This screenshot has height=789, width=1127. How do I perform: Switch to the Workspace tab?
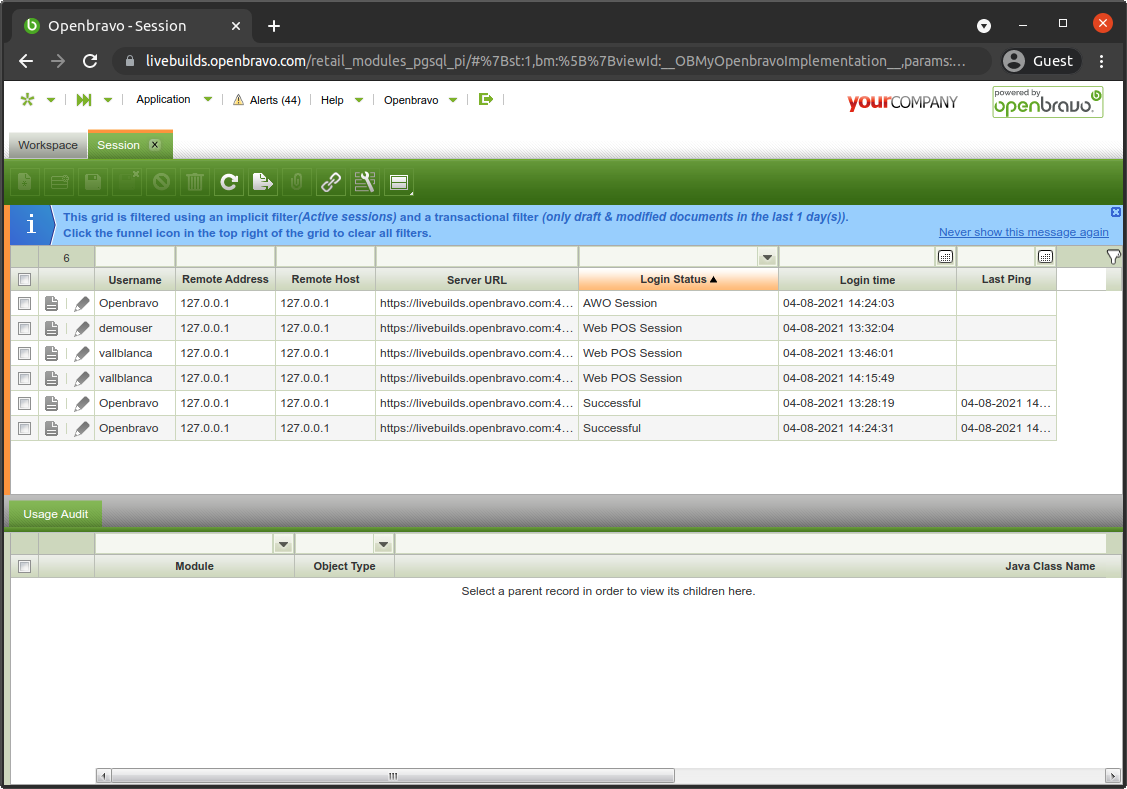(47, 146)
